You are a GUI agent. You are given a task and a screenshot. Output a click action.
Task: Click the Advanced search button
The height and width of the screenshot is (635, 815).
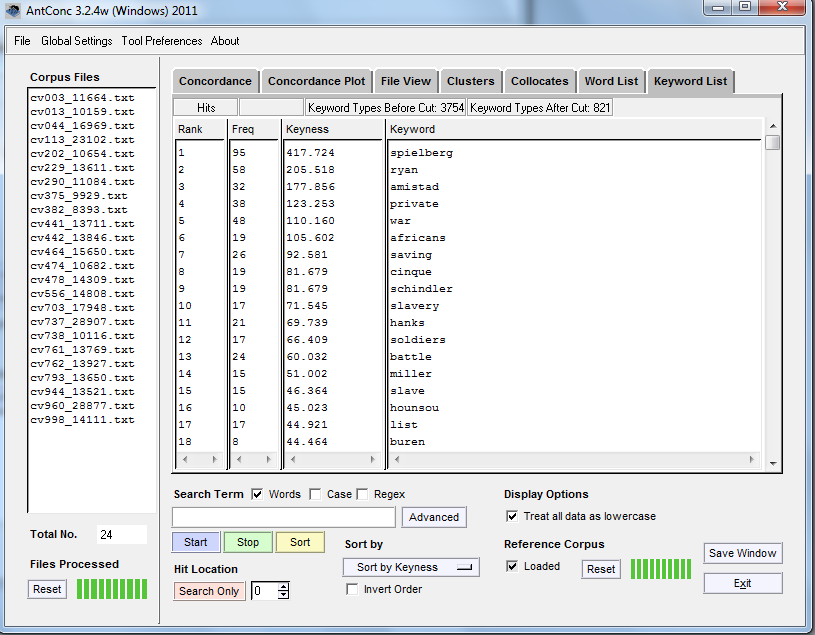pos(434,517)
